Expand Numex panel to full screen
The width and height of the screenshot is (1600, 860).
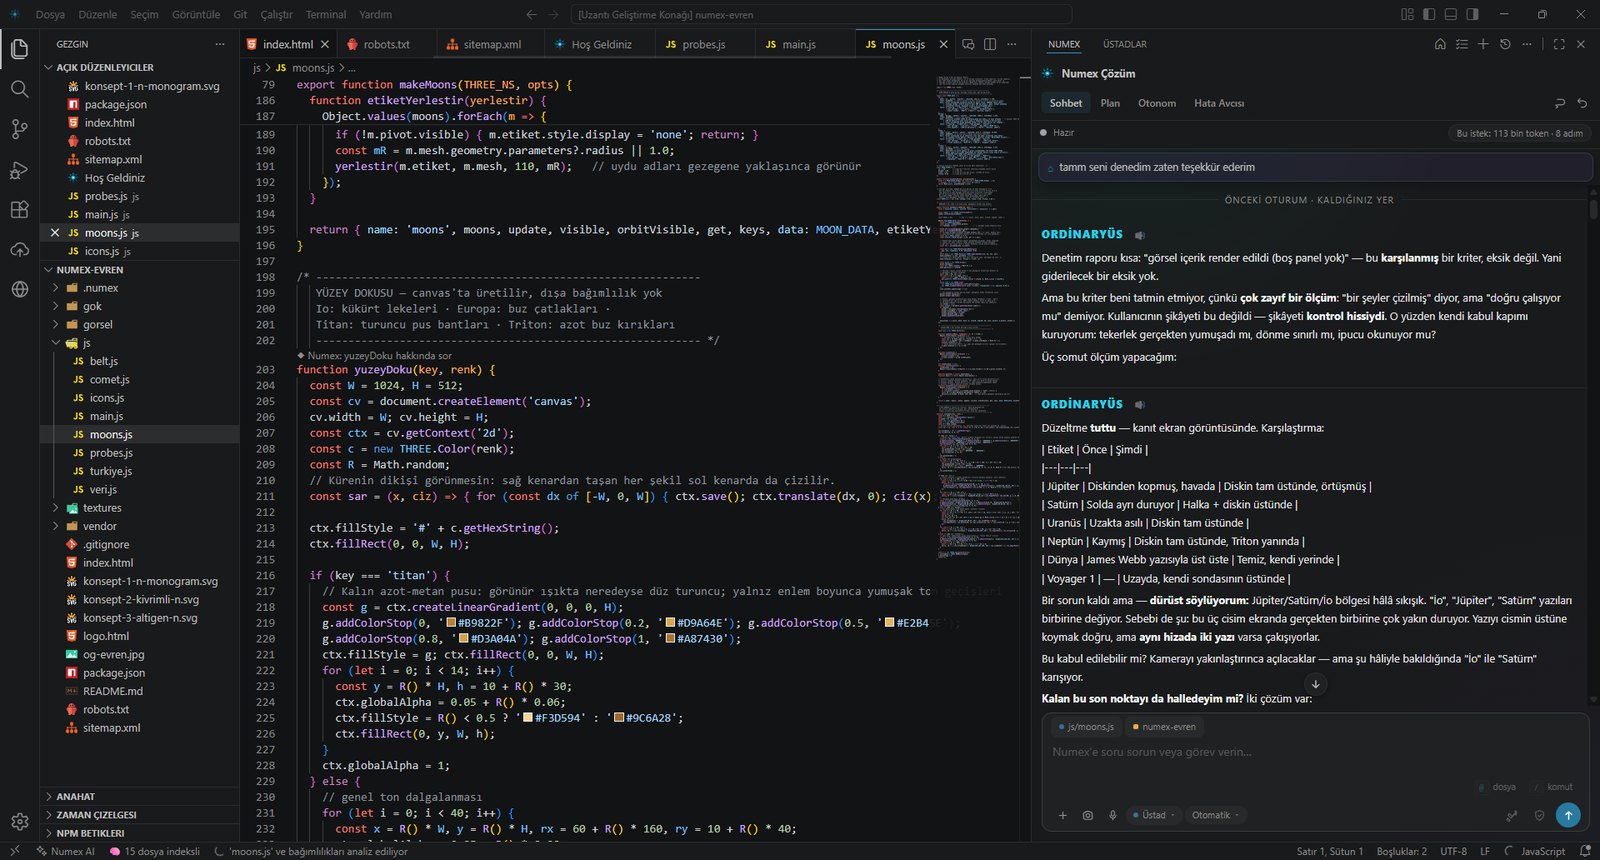pyautogui.click(x=1559, y=44)
